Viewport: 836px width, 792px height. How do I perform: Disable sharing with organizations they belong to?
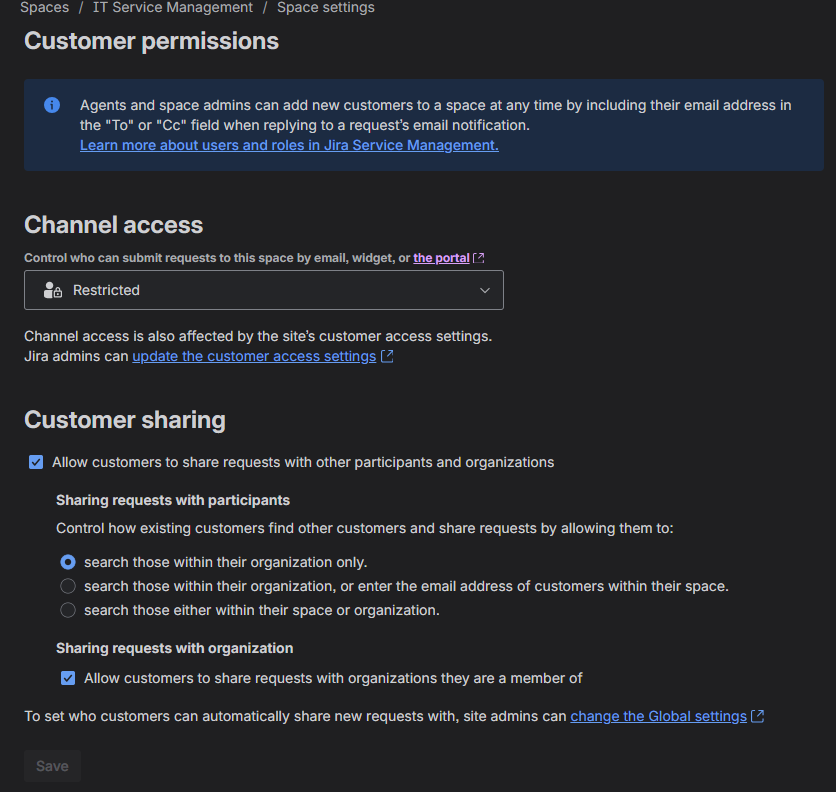[67, 678]
